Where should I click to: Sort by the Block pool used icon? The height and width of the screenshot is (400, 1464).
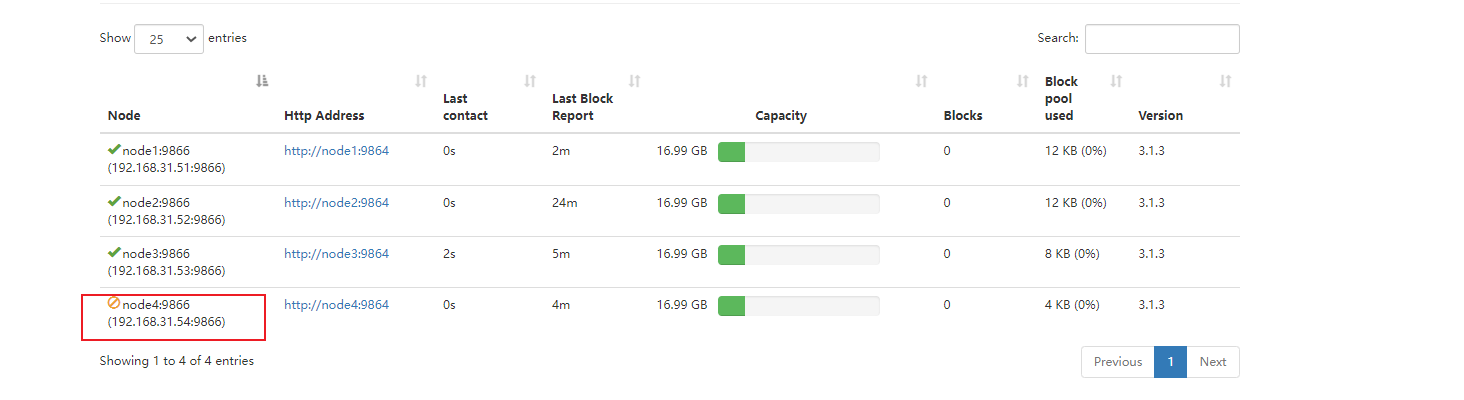[1116, 81]
